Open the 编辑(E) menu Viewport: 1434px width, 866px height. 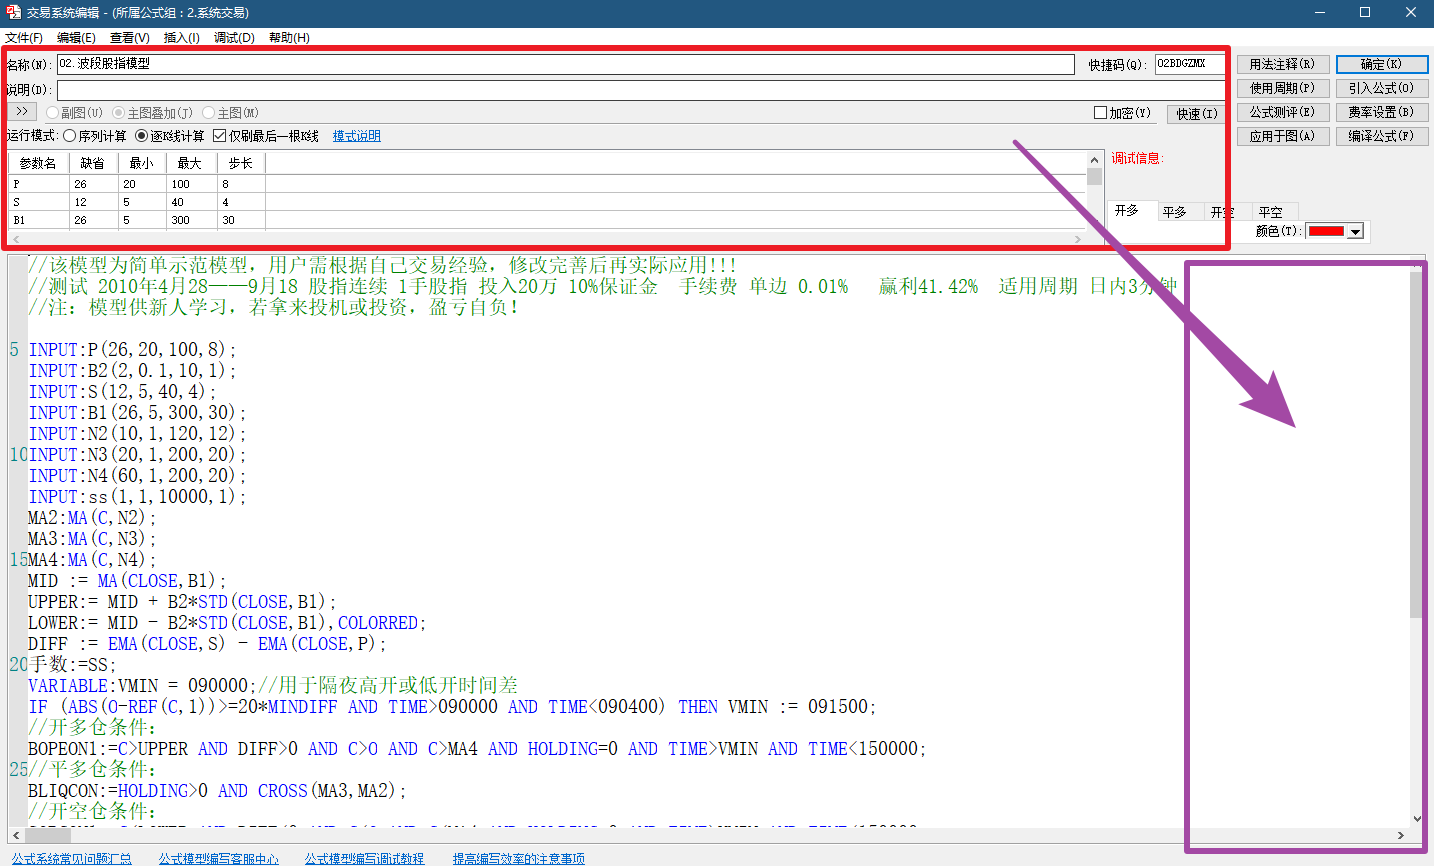76,38
